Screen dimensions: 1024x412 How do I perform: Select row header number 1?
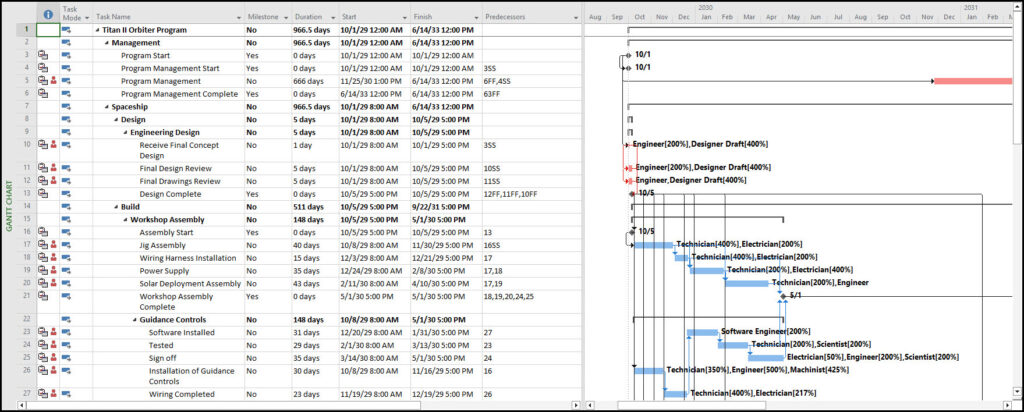26,30
